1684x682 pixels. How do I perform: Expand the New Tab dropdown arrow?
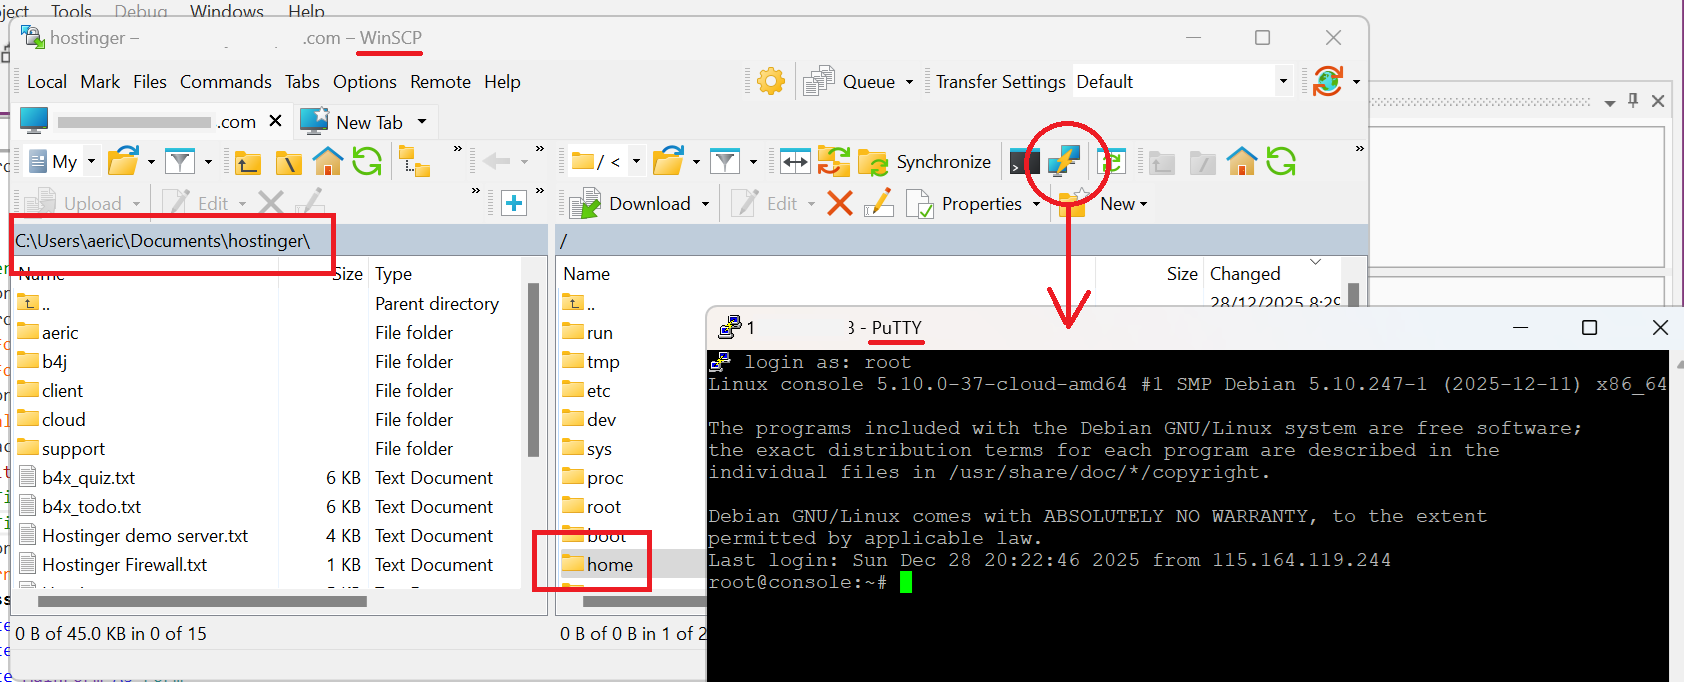422,122
